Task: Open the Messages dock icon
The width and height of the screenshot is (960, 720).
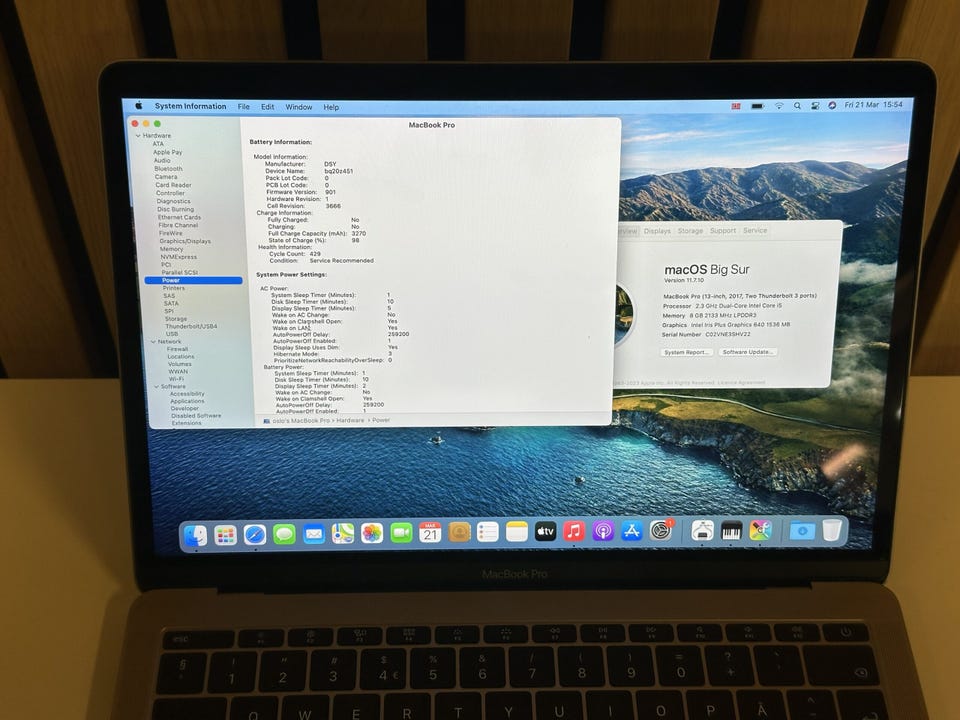Action: pyautogui.click(x=284, y=534)
